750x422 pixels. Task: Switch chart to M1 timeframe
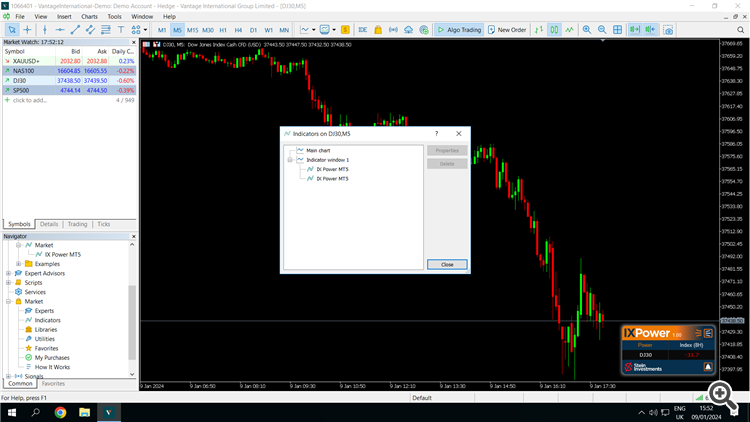[x=162, y=30]
